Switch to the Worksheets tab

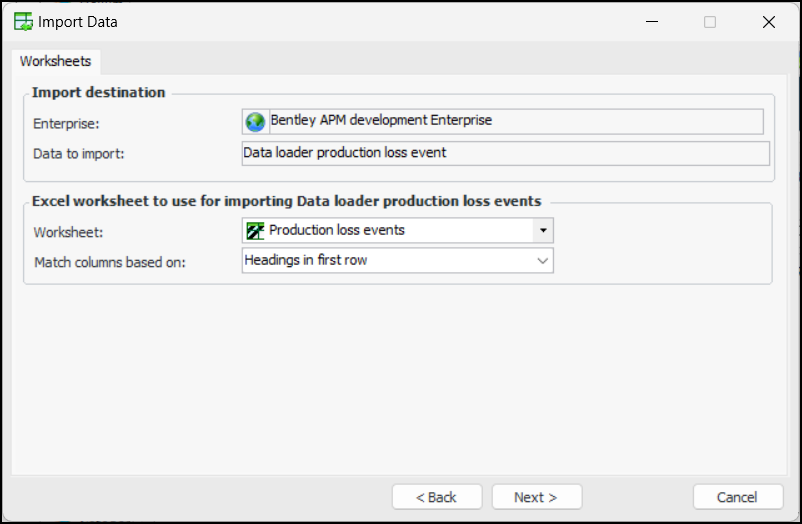[x=56, y=61]
